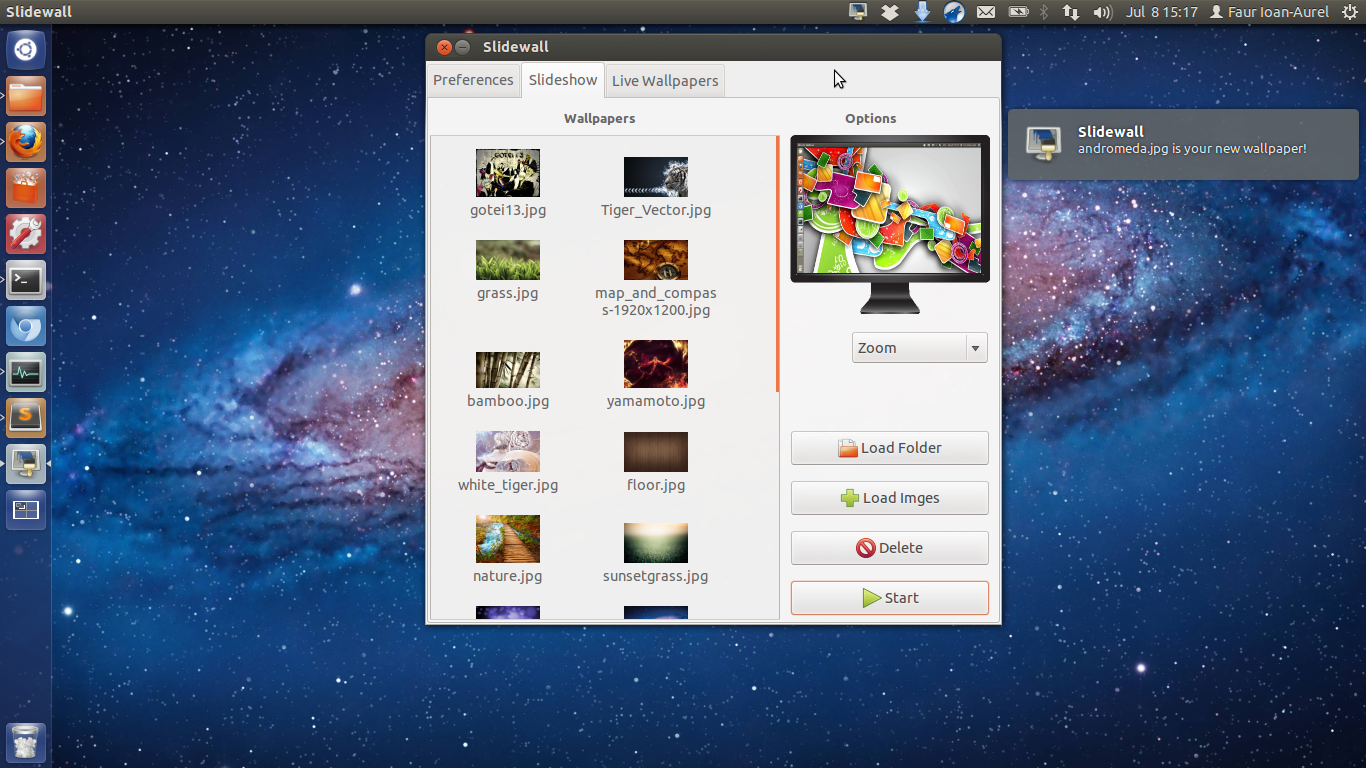This screenshot has width=1366, height=768.
Task: Switch to the Live Wallpapers tab
Action: tap(665, 81)
